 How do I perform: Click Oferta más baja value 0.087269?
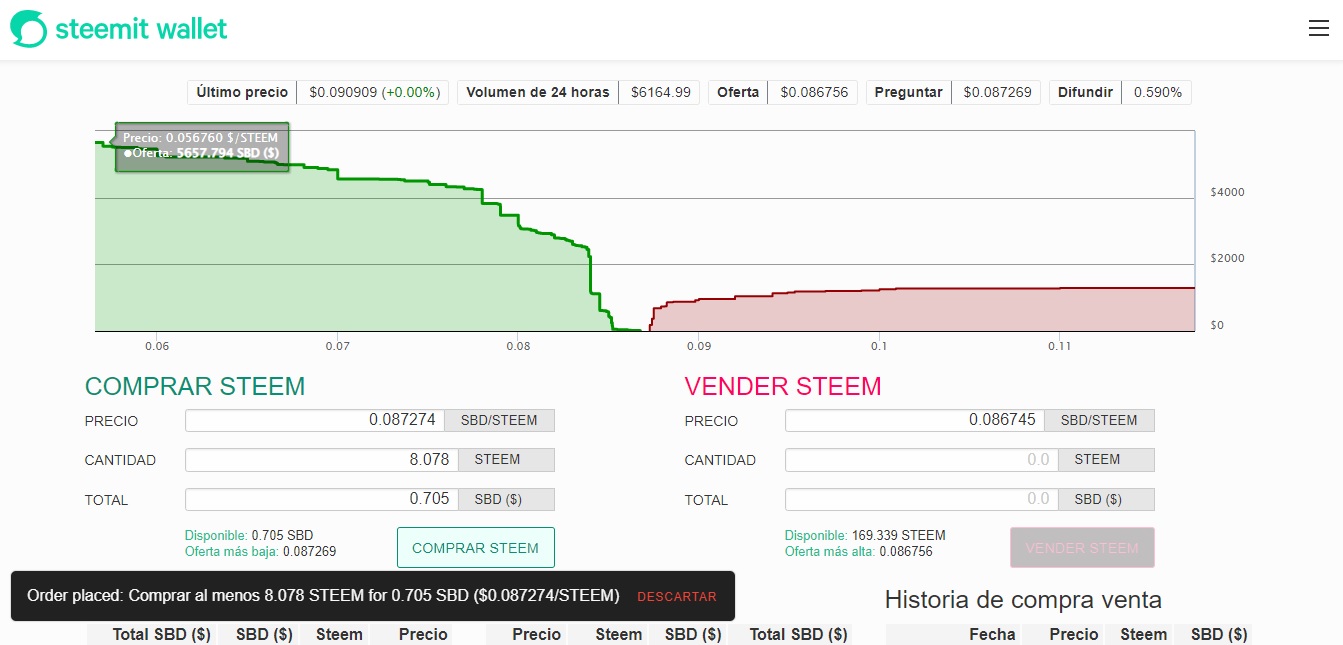coord(309,551)
